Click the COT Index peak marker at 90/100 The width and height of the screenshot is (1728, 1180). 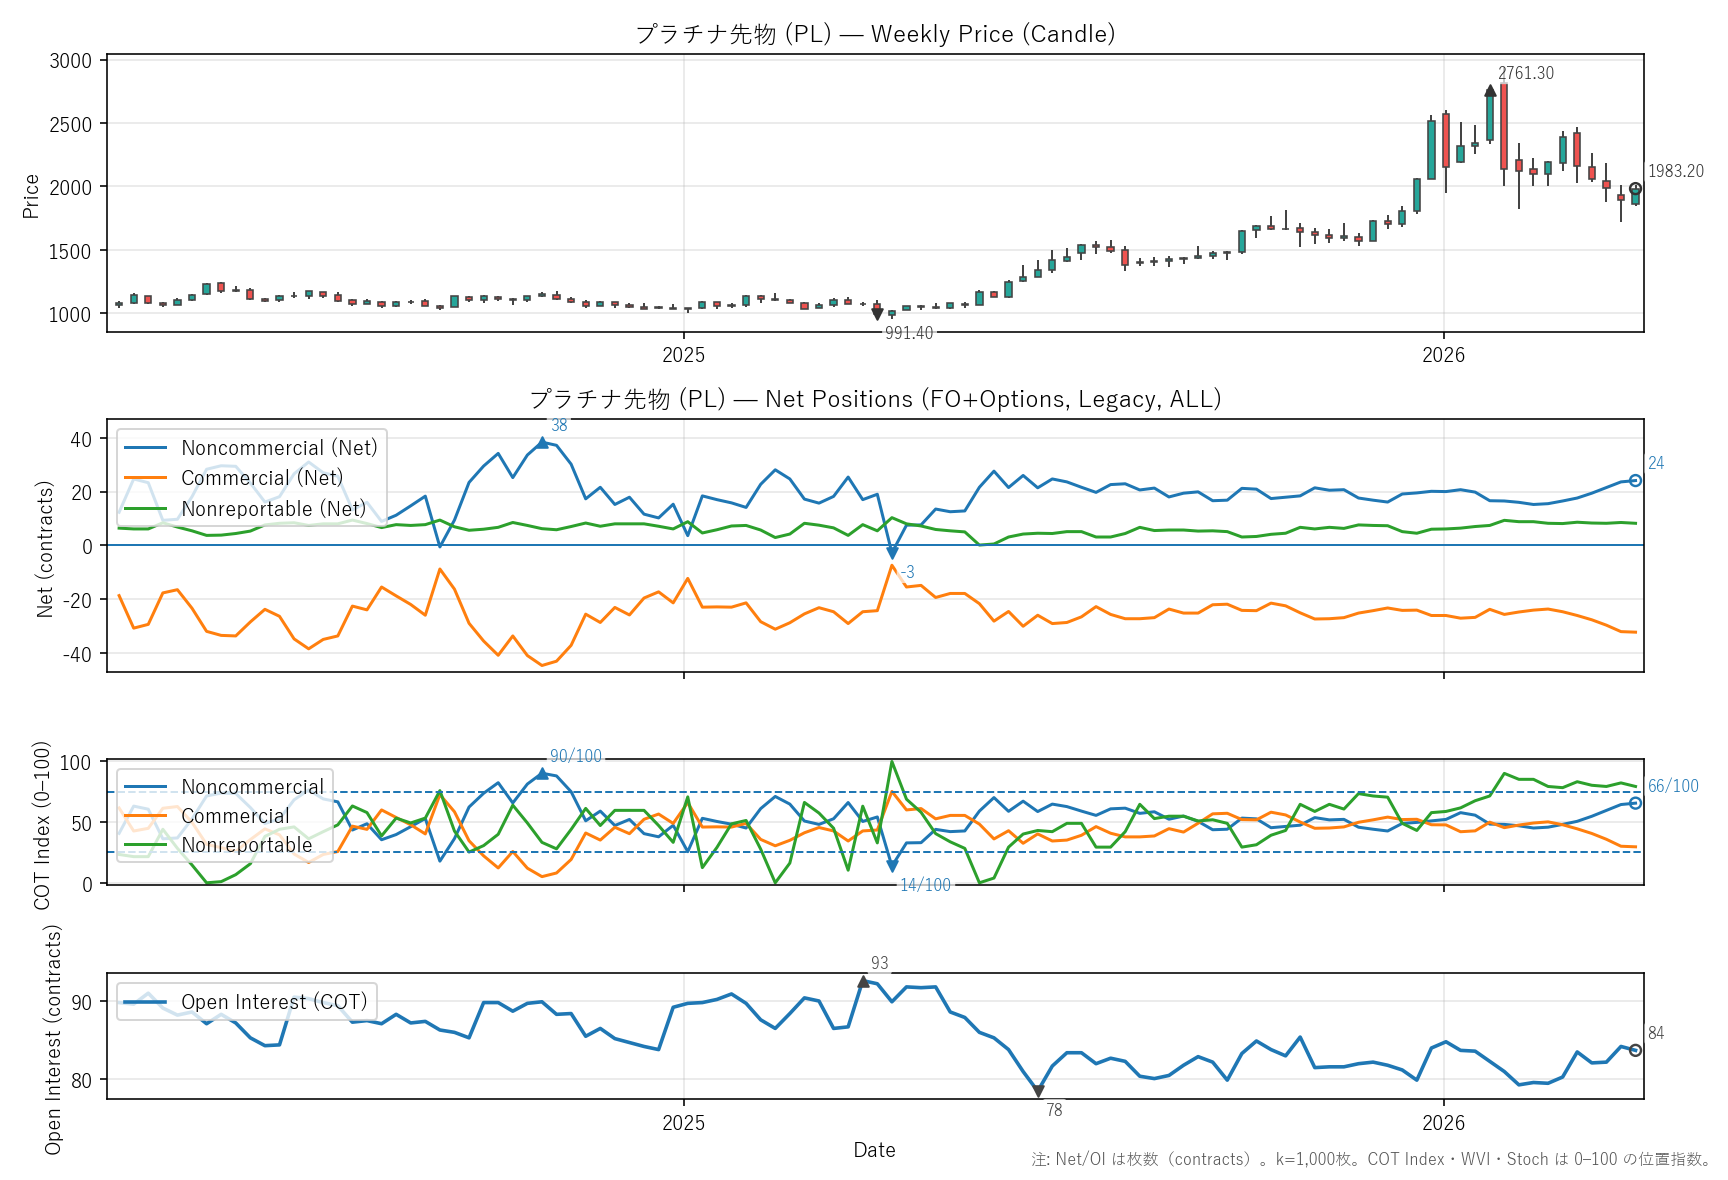[x=542, y=773]
